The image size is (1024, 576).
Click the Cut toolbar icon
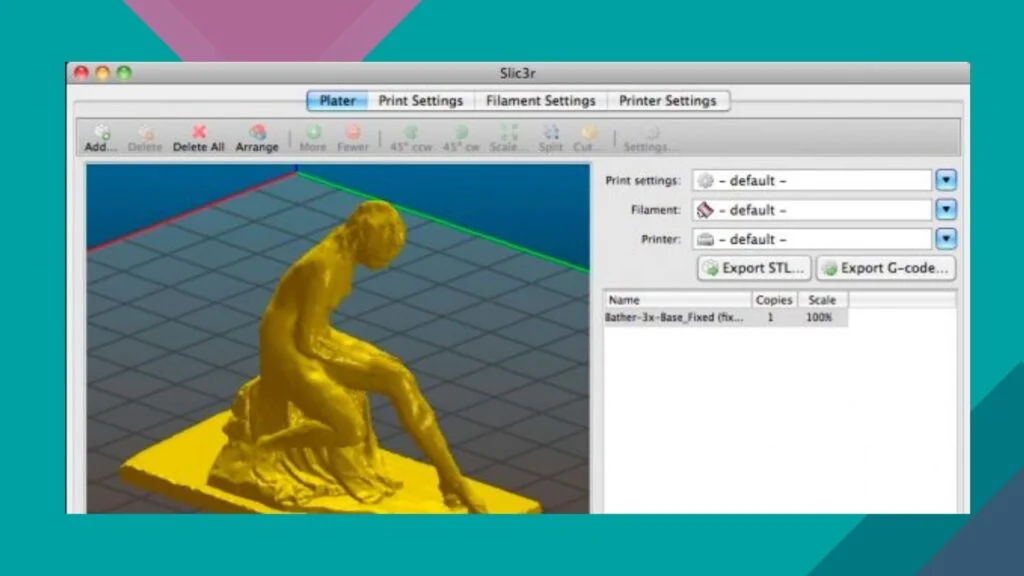(x=588, y=133)
